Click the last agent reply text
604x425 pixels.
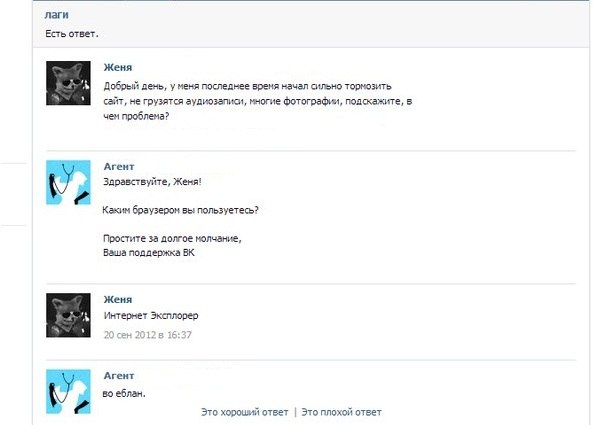coord(124,393)
